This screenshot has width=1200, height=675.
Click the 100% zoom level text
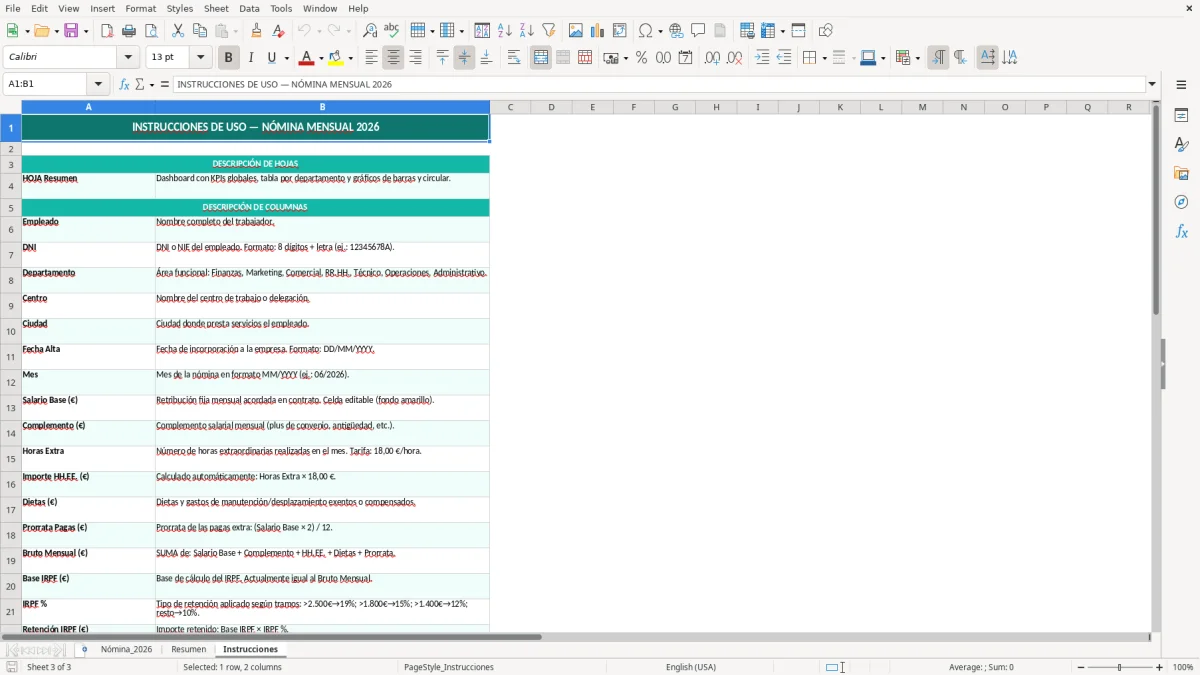point(1183,667)
